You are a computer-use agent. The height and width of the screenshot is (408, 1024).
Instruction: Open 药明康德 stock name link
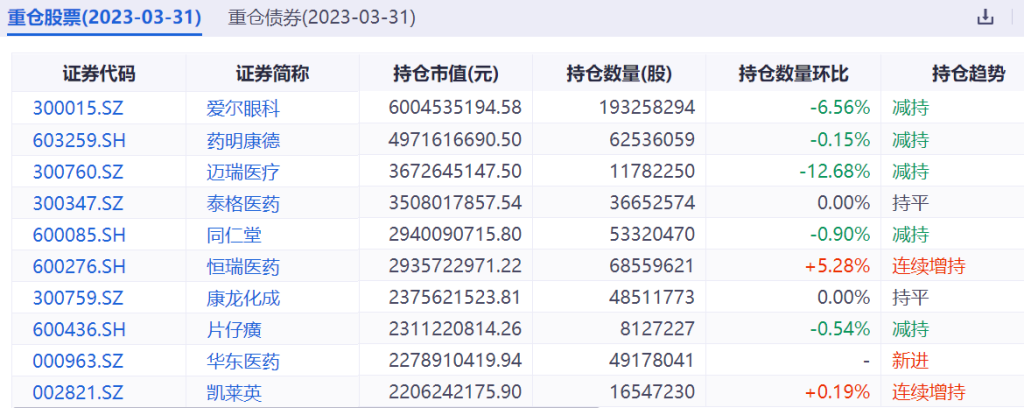(x=242, y=140)
